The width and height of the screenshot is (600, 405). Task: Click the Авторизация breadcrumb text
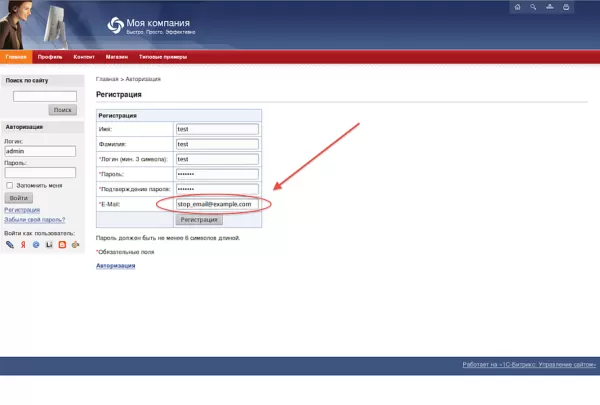(x=143, y=79)
